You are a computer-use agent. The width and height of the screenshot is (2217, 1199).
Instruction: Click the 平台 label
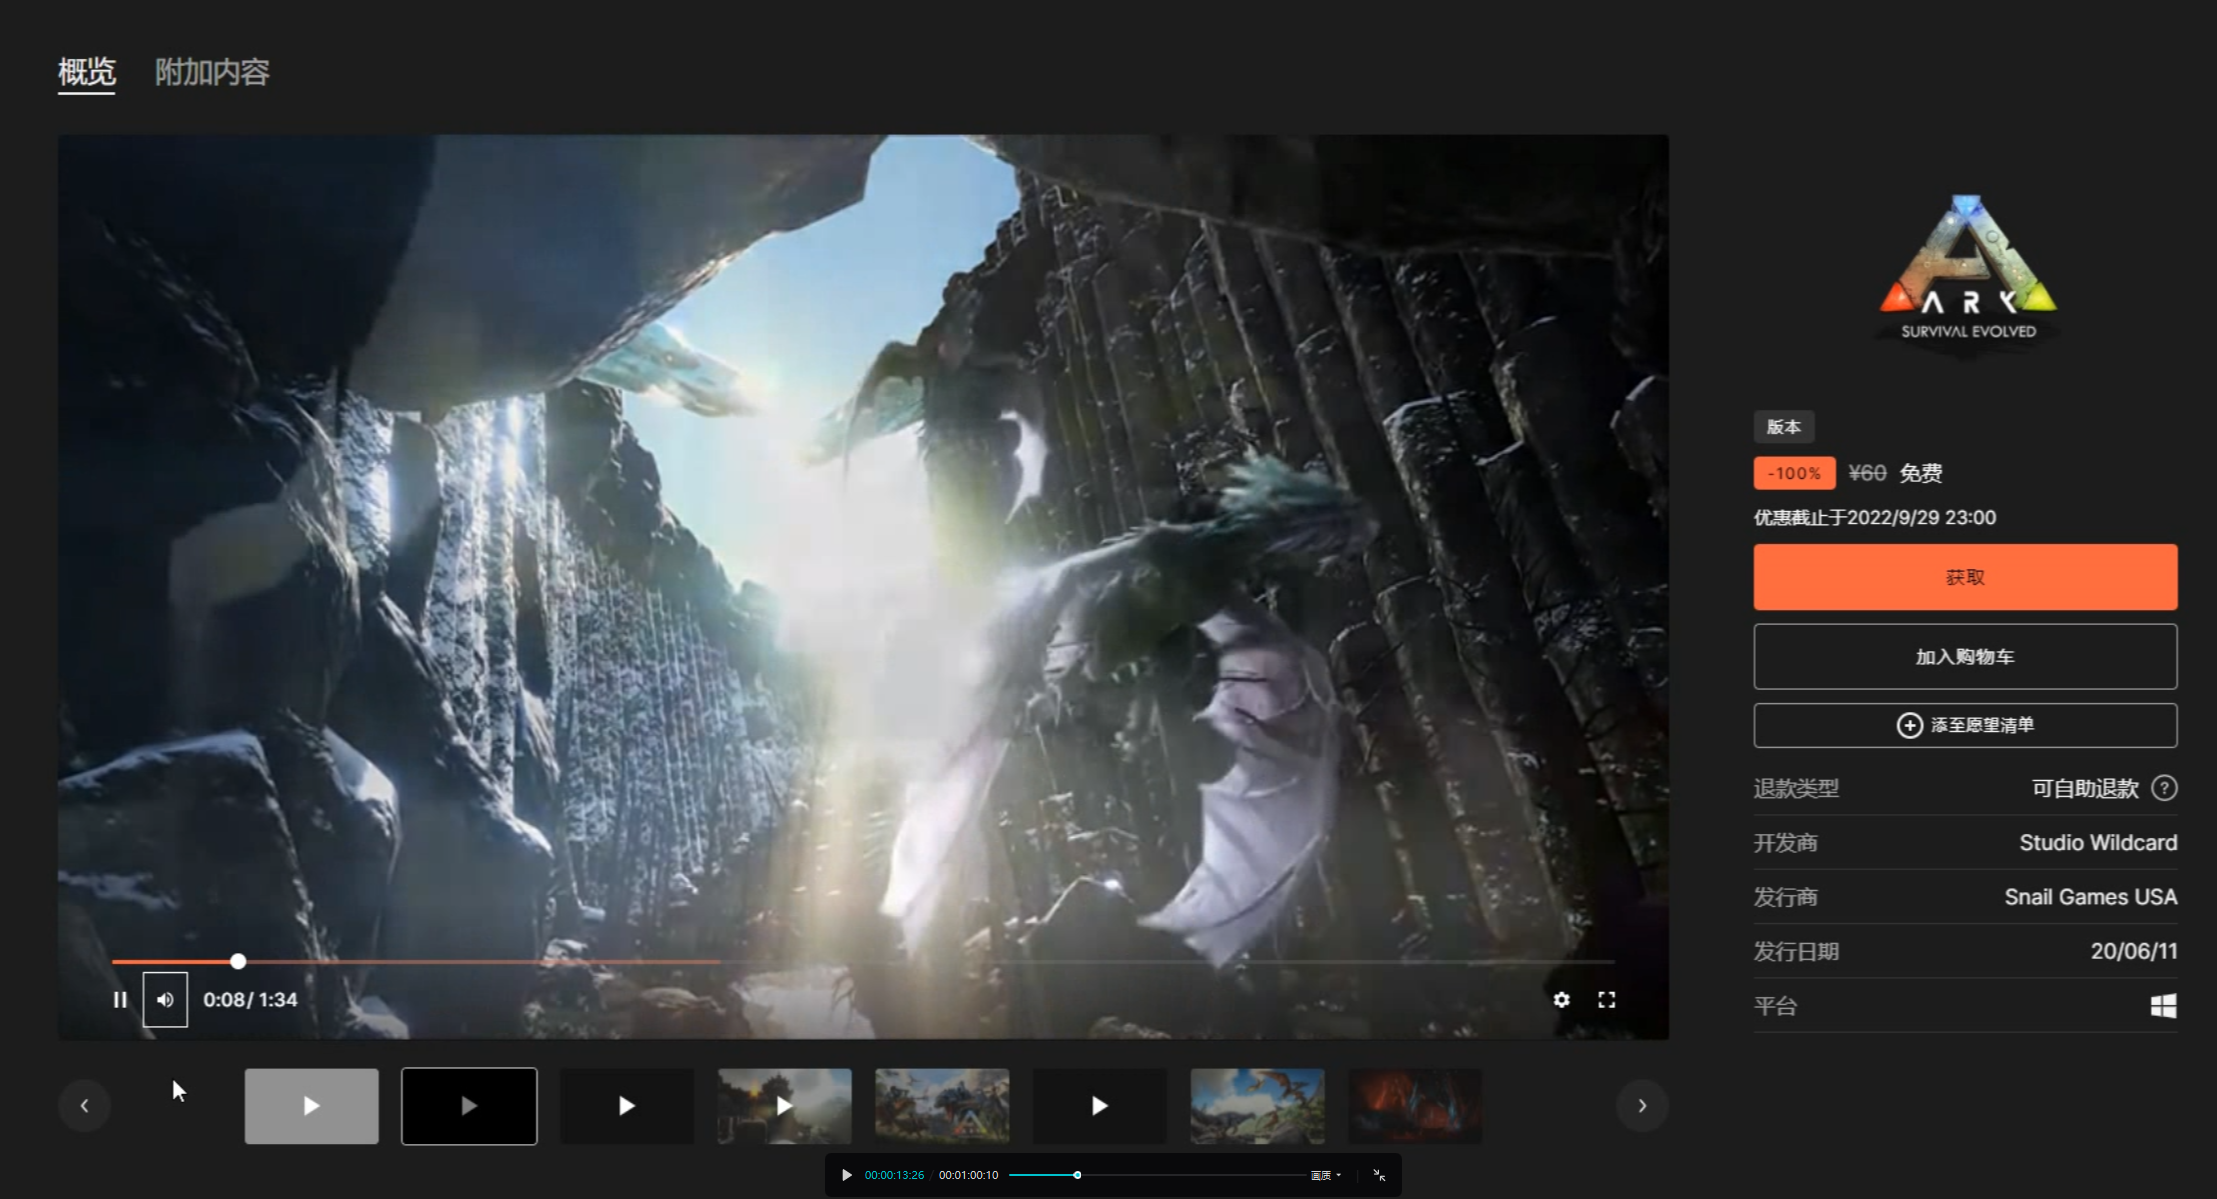(1775, 1005)
